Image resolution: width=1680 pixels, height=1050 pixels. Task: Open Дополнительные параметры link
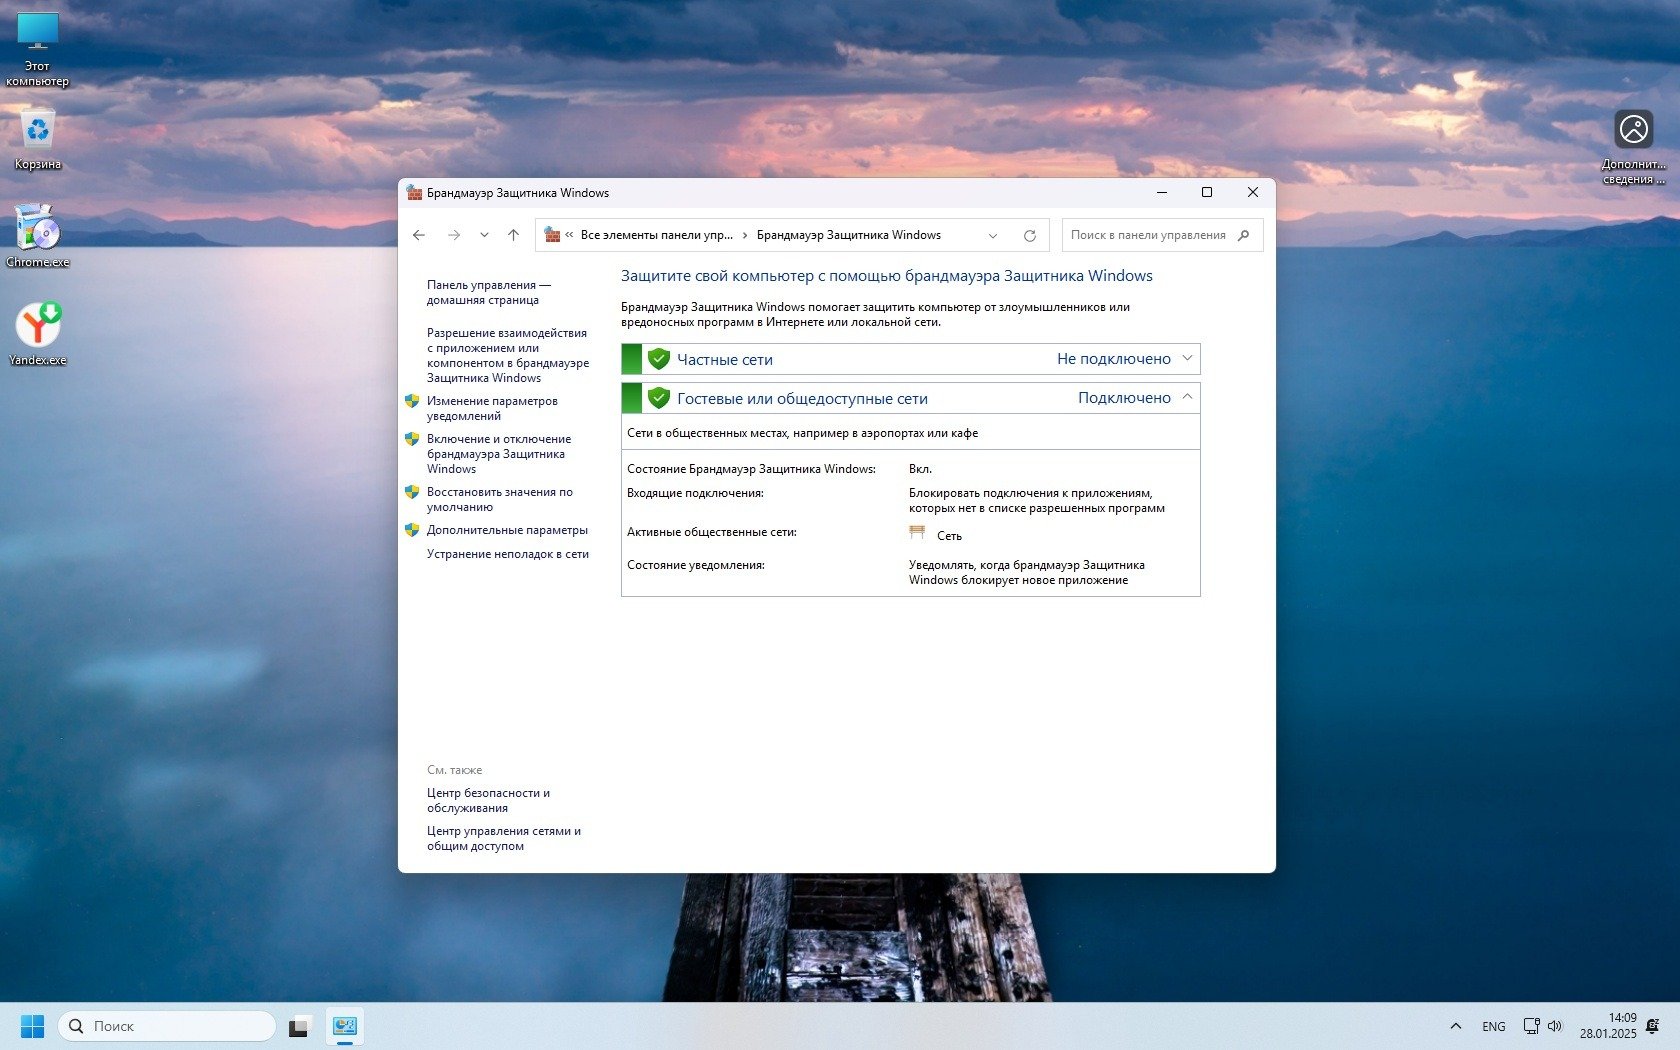pyautogui.click(x=507, y=530)
